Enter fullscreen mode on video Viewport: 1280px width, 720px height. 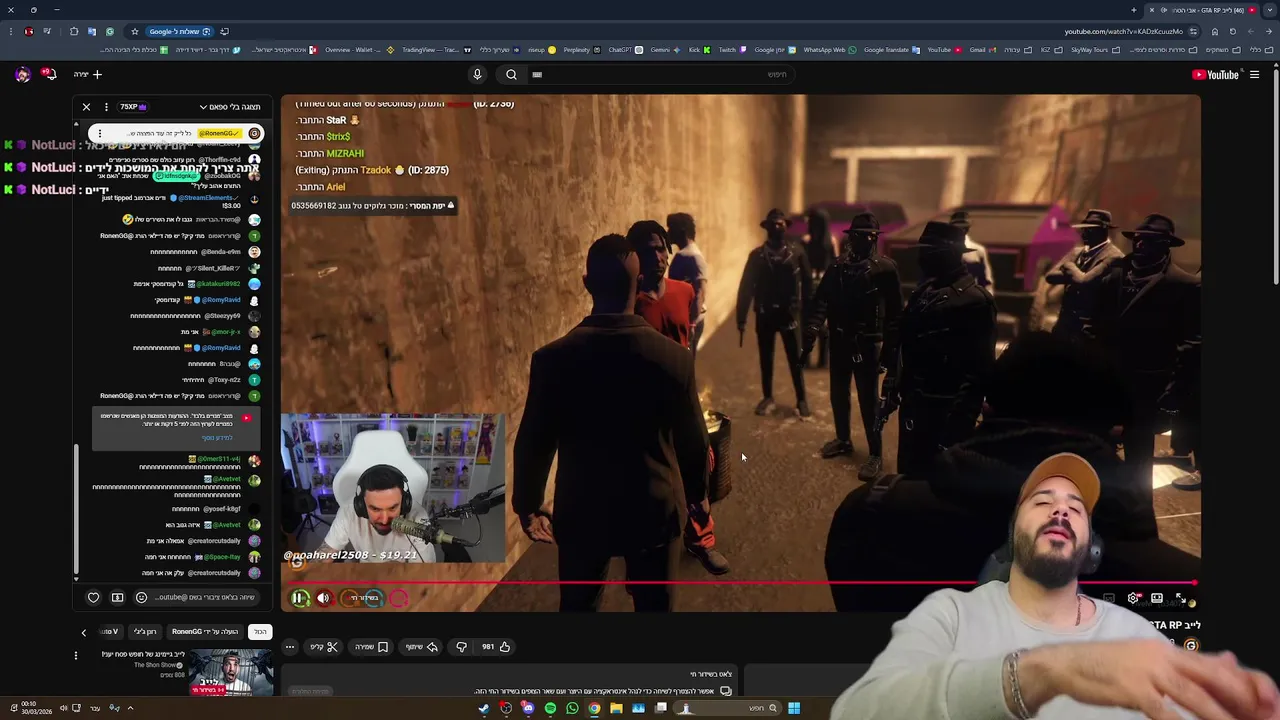click(x=1181, y=598)
